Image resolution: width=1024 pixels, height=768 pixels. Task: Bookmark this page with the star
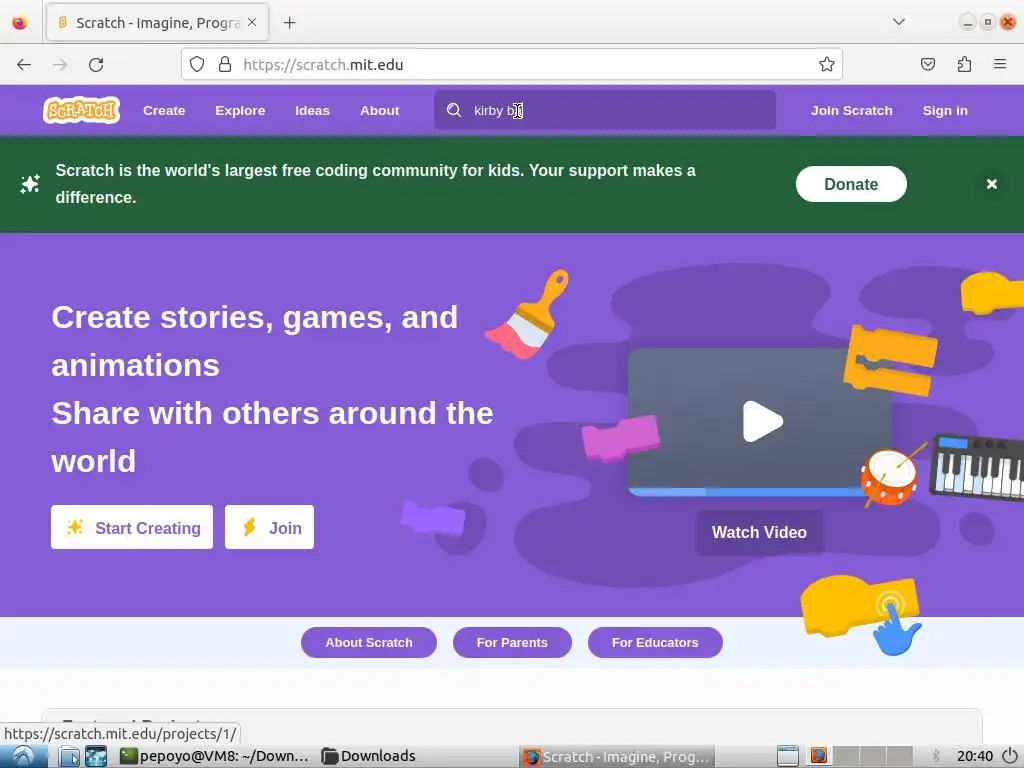click(826, 64)
